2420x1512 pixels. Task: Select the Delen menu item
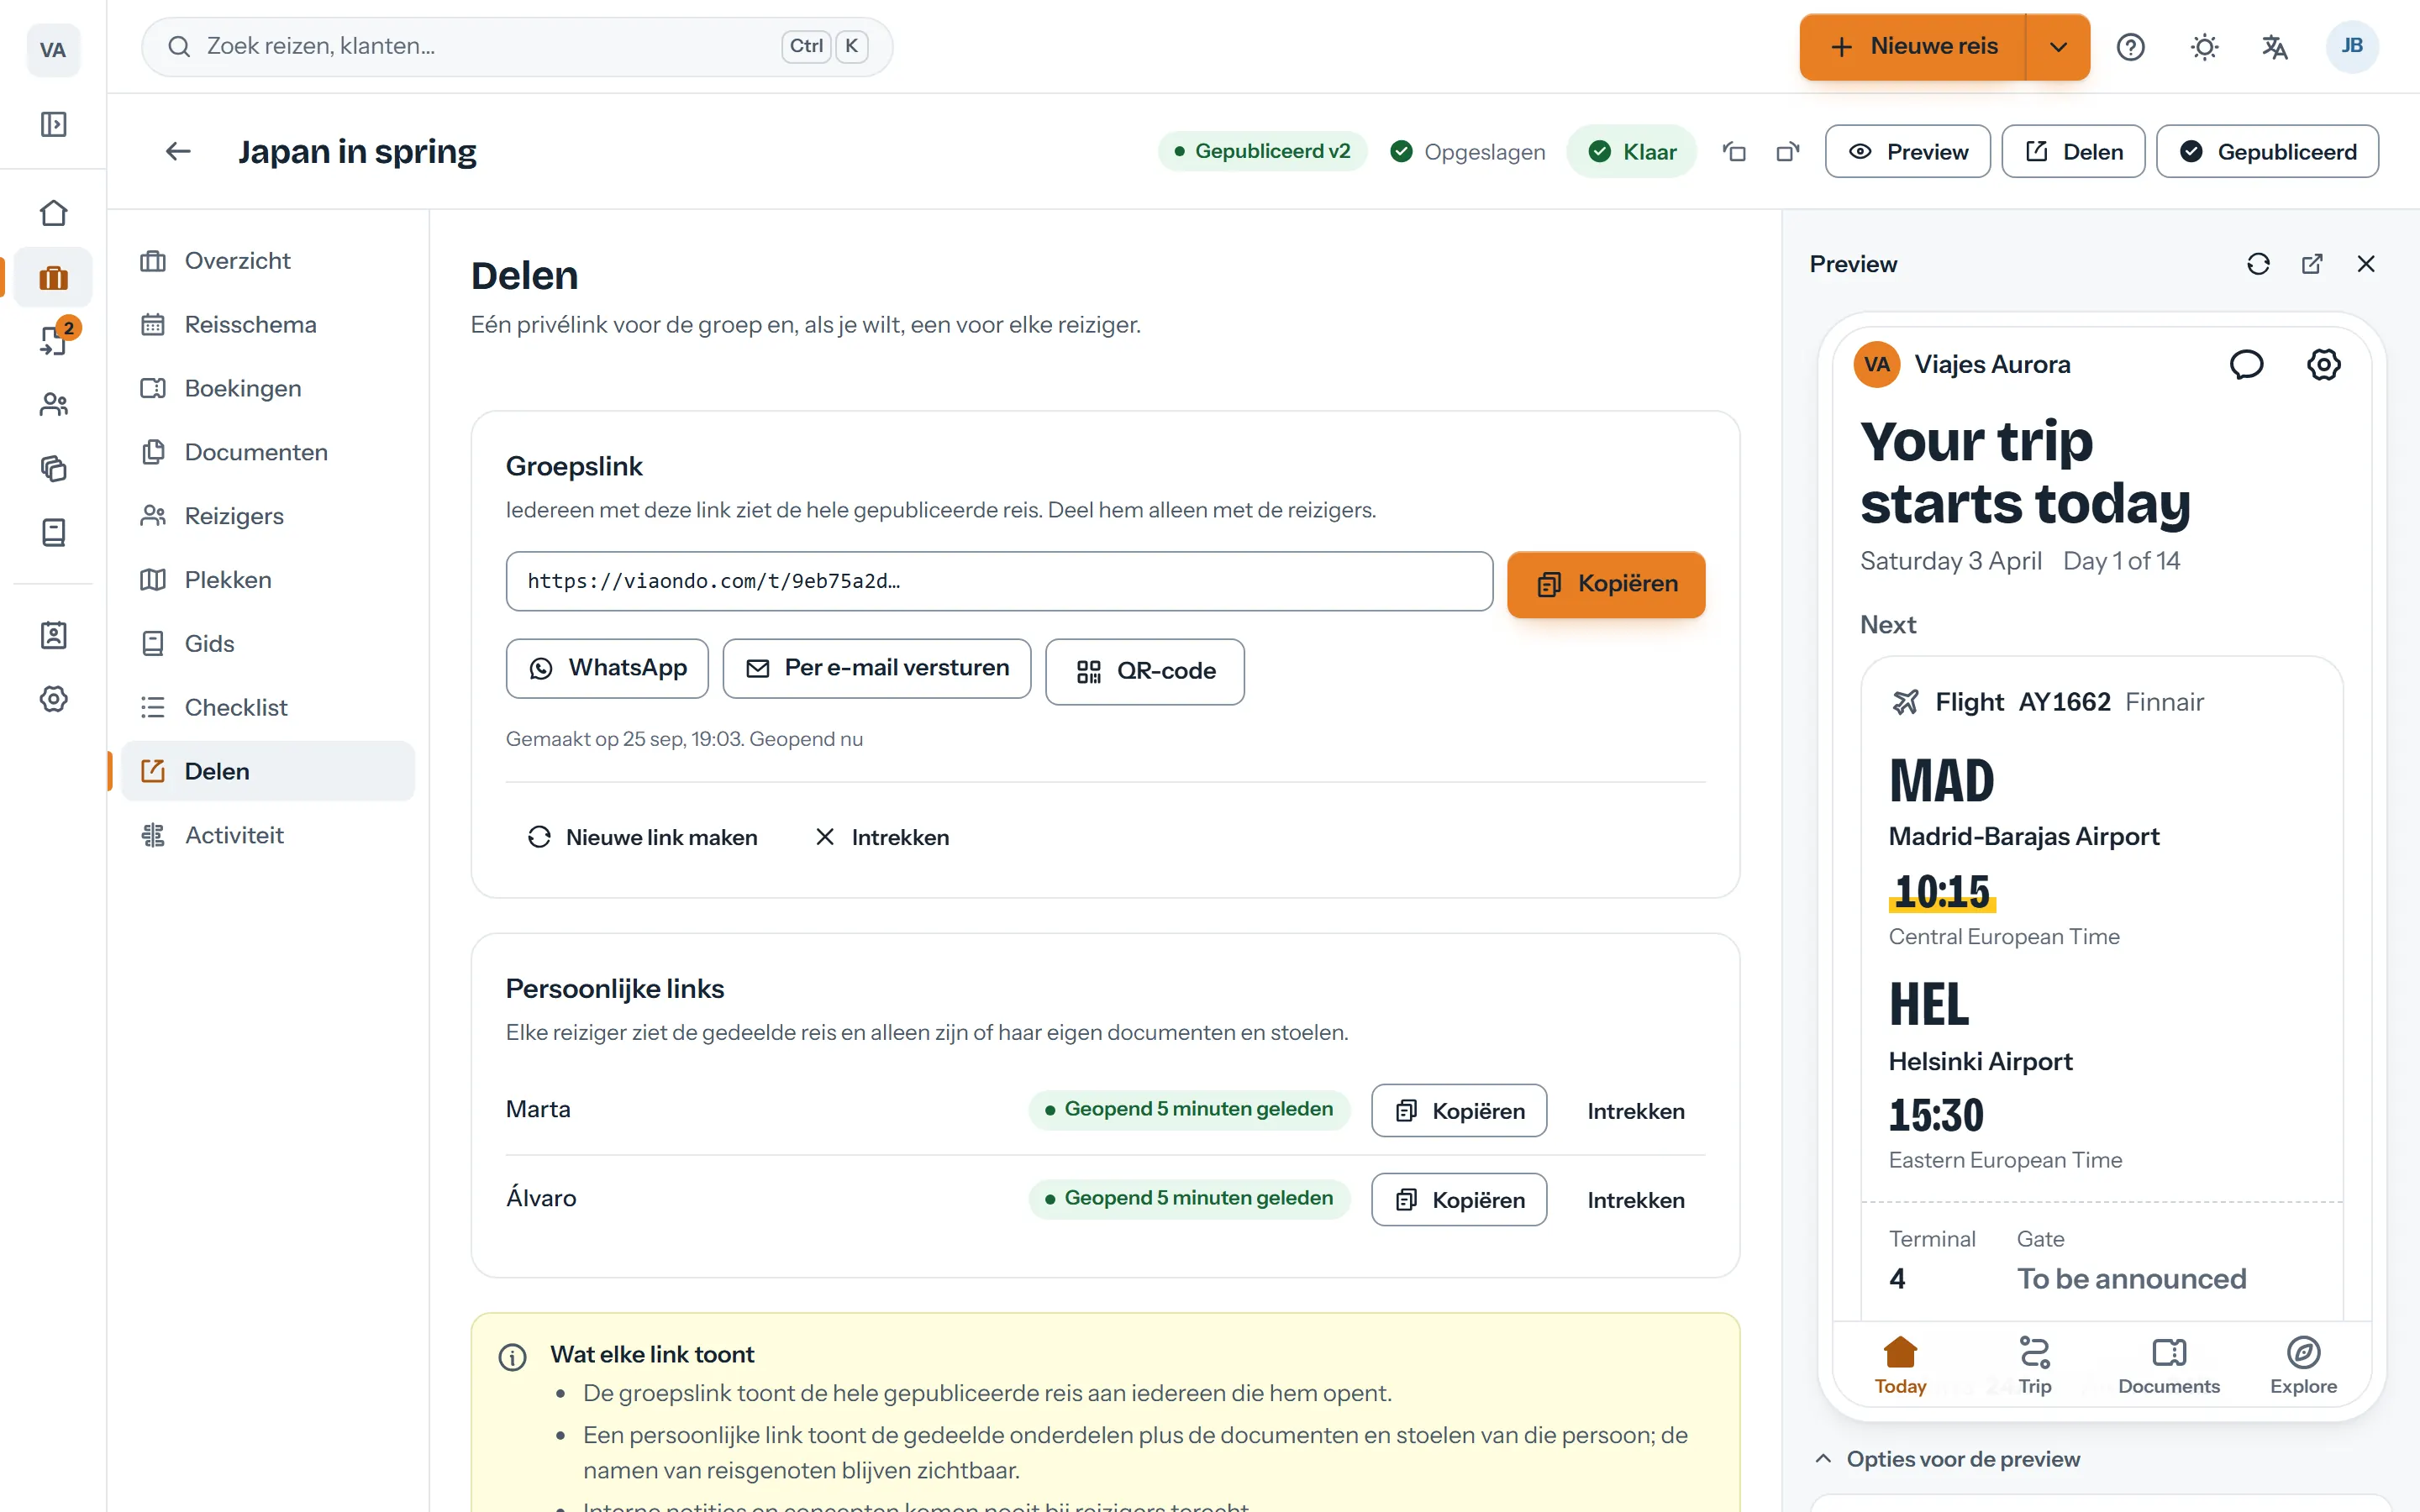[268, 771]
